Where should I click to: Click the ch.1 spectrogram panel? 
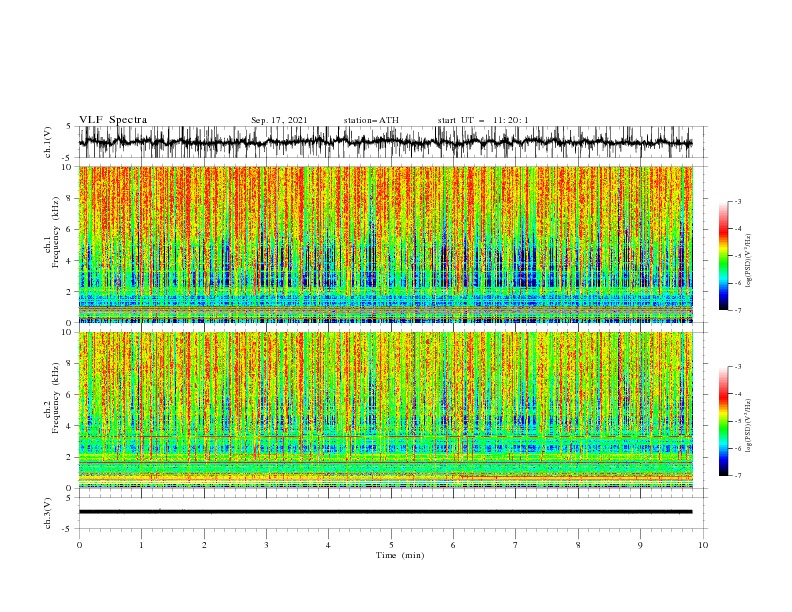(386, 244)
